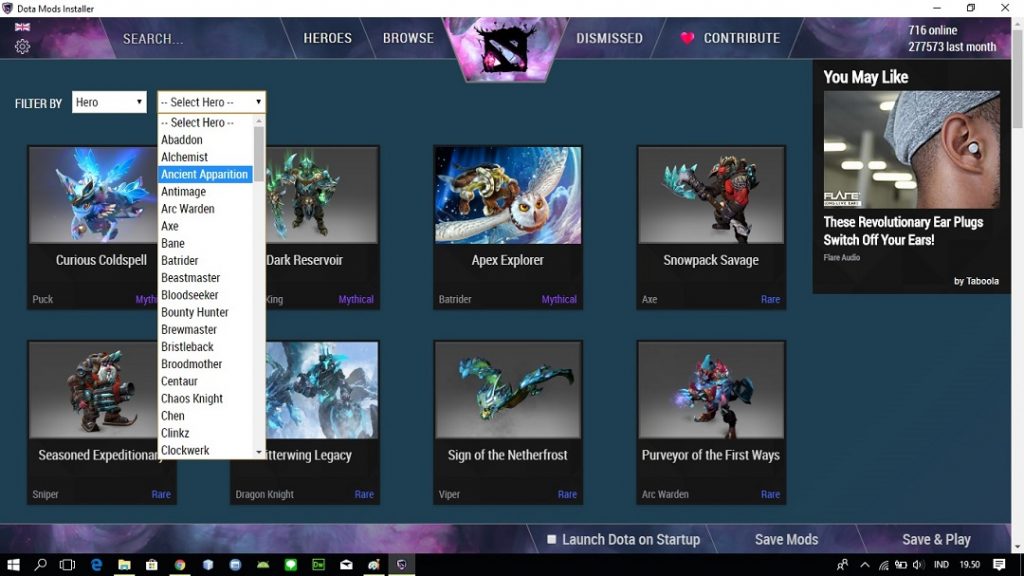
Task: Choose Clinkz from the hero list
Action: pos(205,433)
